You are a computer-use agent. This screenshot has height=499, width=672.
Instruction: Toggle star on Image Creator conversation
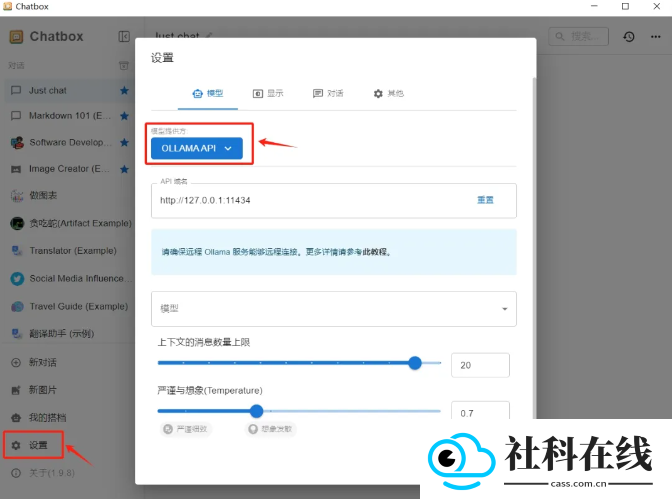(124, 169)
